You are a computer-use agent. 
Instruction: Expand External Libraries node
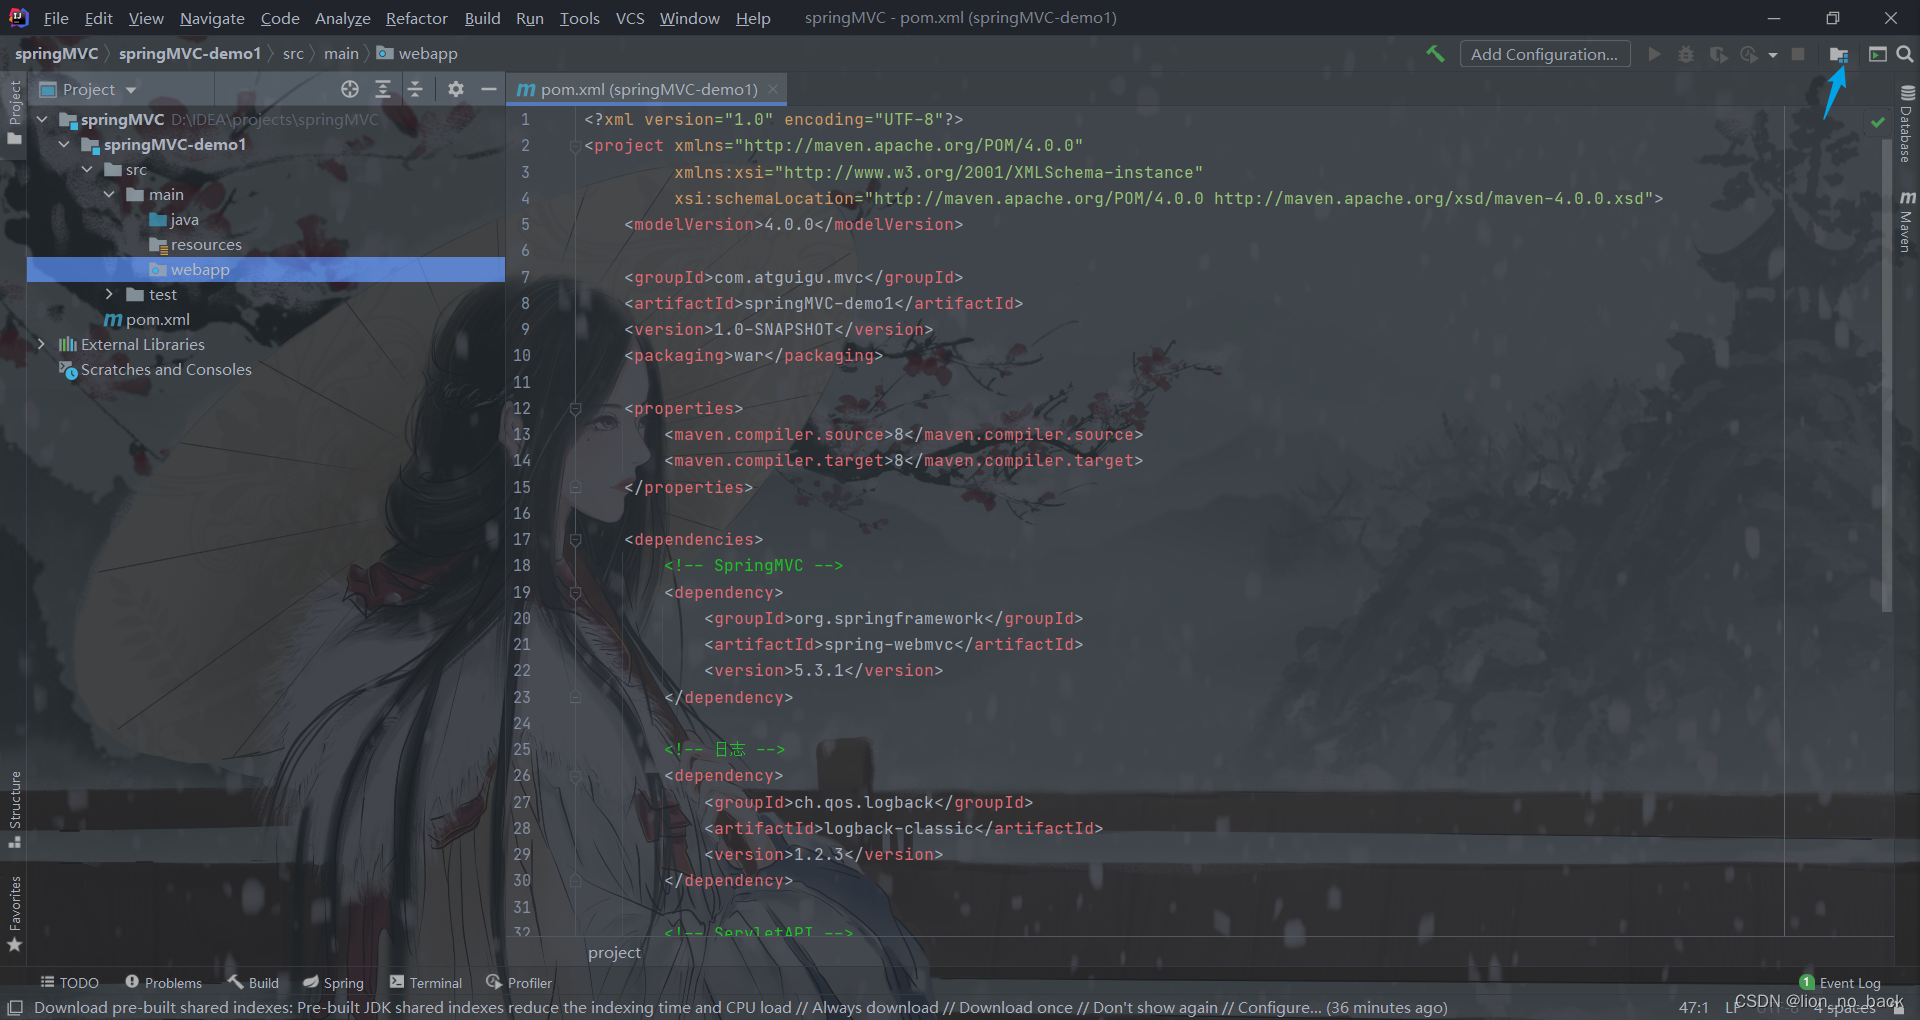tap(42, 344)
